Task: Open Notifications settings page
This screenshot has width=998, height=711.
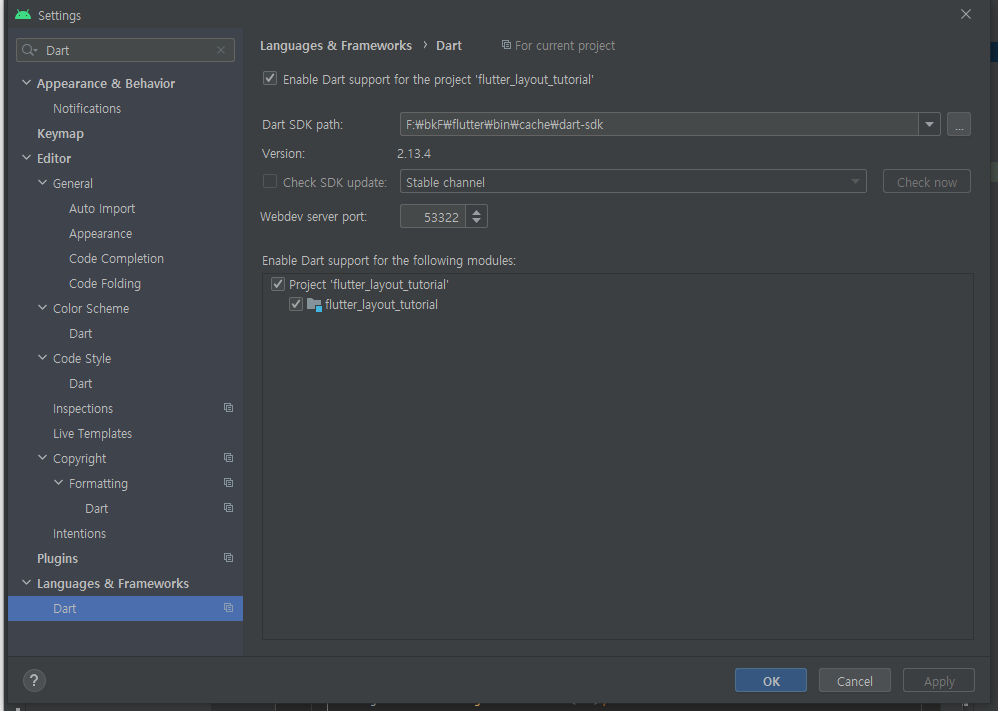Action: click(87, 108)
